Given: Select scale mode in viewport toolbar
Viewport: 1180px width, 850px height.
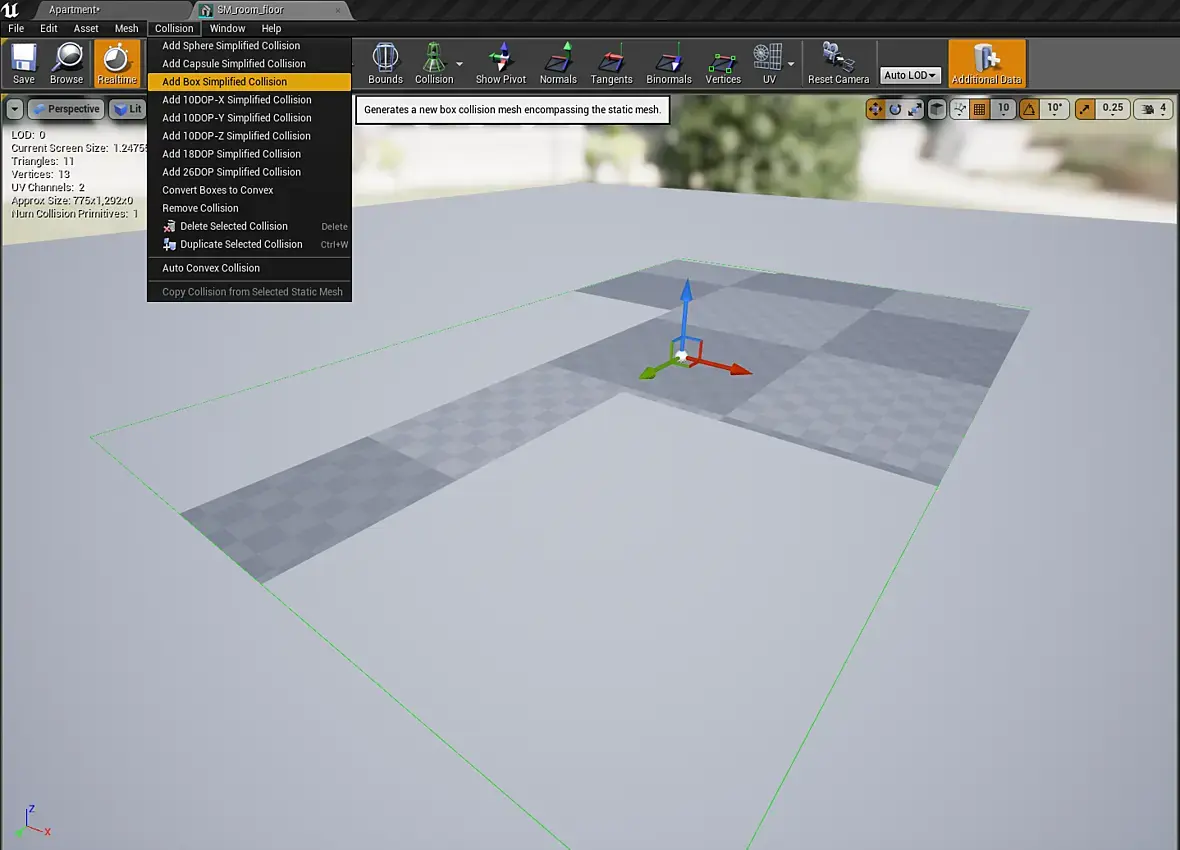Looking at the screenshot, I should tap(914, 109).
